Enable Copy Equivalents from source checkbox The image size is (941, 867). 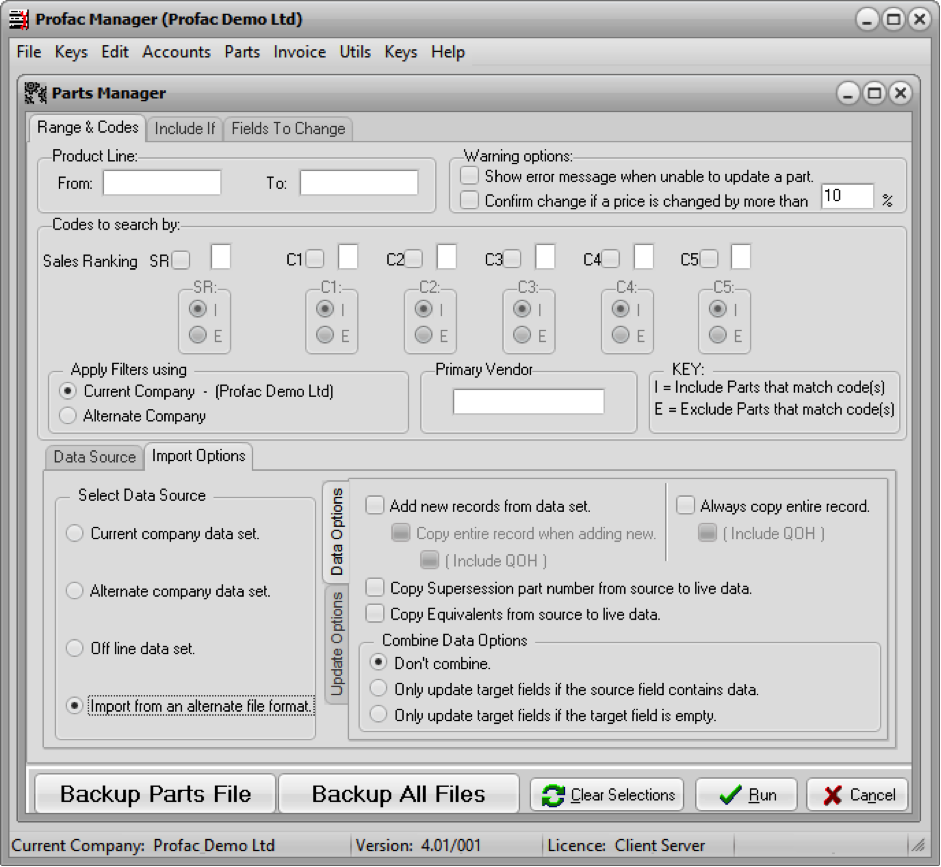coord(375,613)
